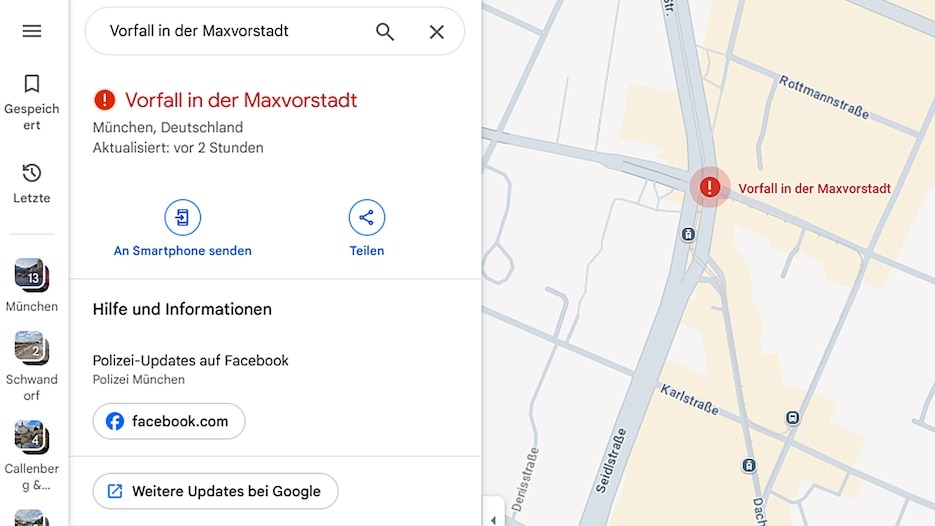Open the Schwandorf recent thumbnail
The width and height of the screenshot is (935, 526).
32,366
